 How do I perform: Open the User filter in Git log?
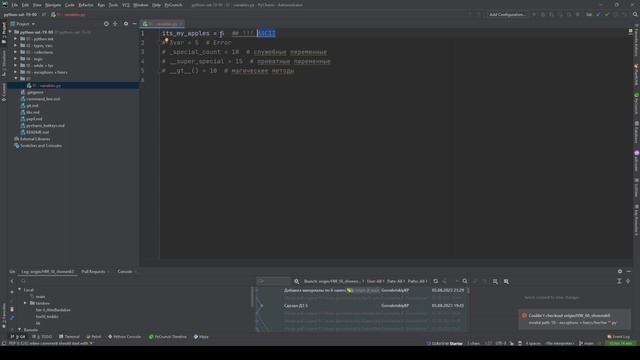[375, 281]
